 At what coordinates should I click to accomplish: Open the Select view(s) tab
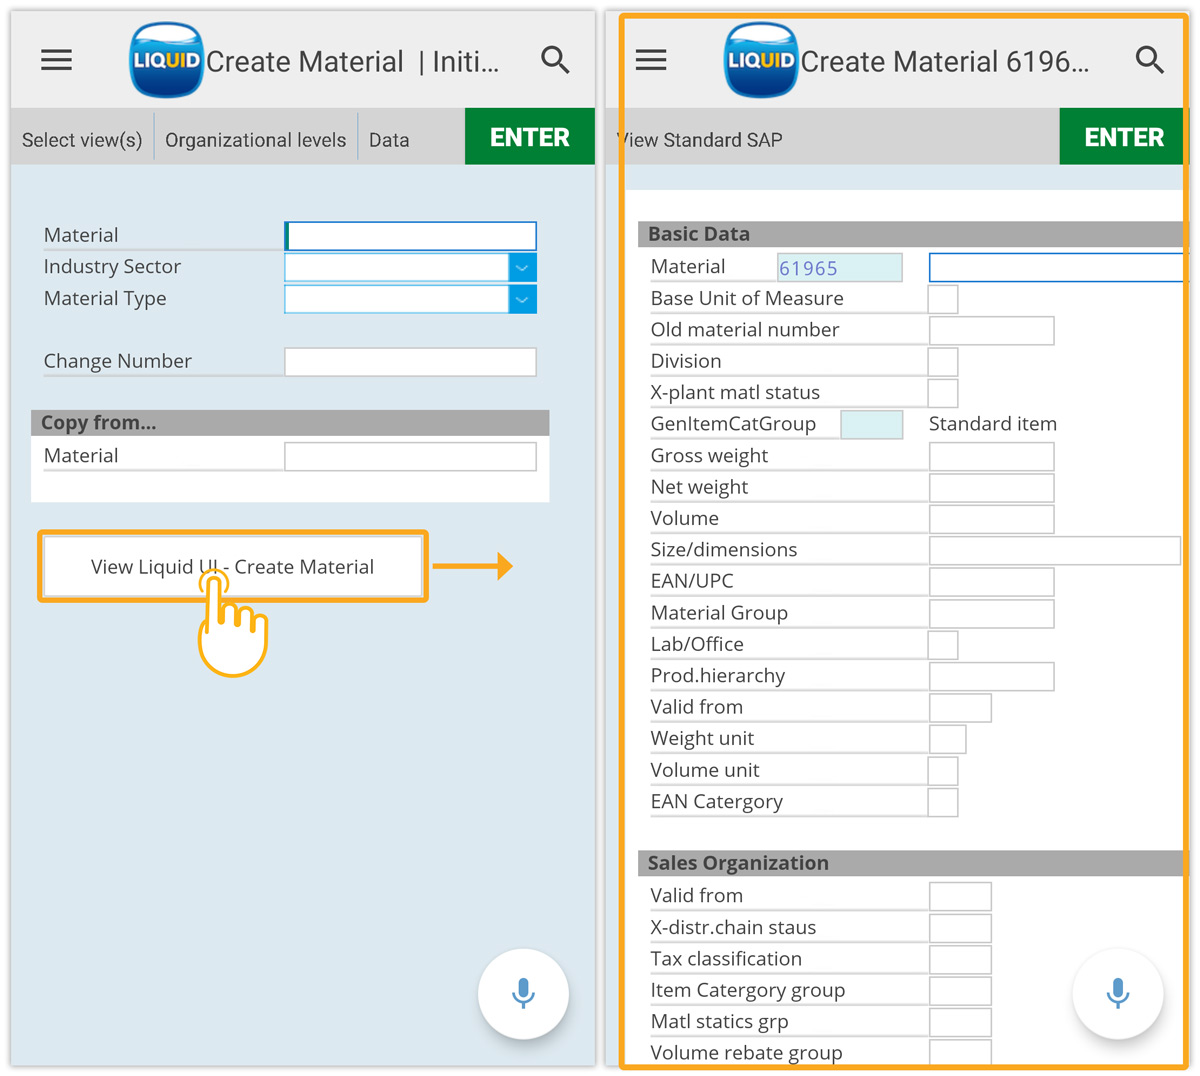(82, 140)
